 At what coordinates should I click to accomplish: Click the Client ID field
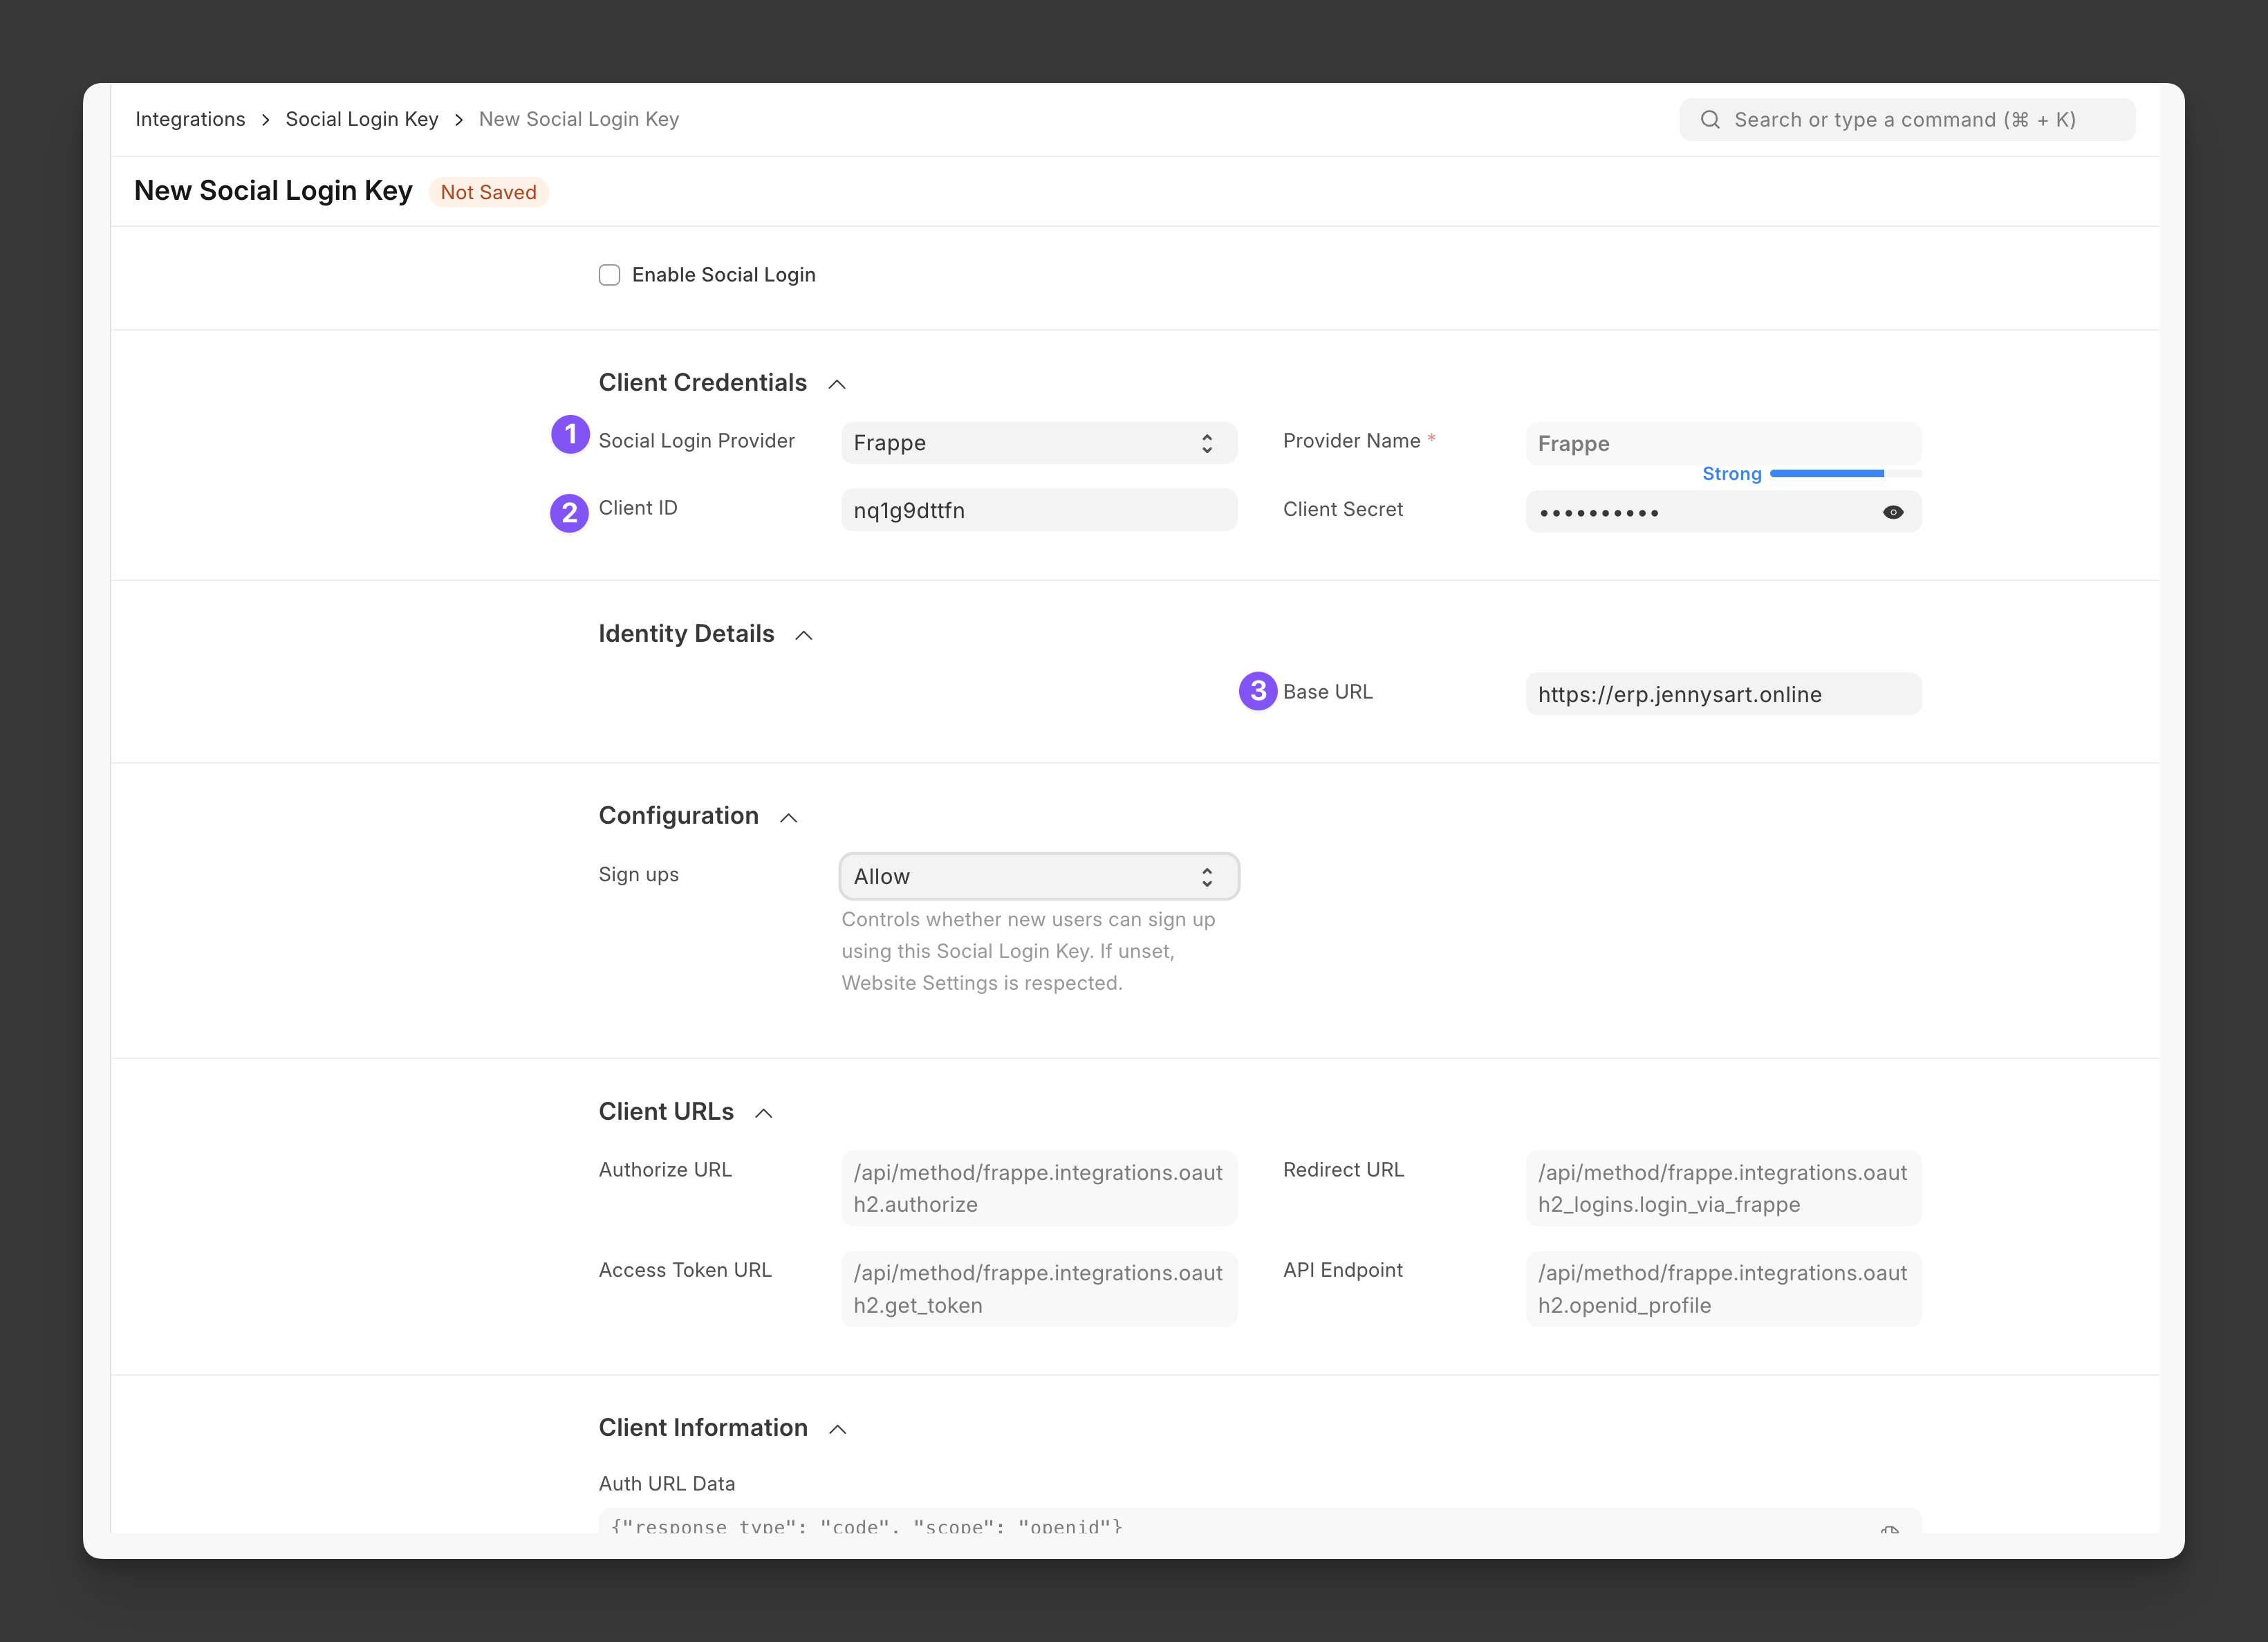coord(1039,510)
